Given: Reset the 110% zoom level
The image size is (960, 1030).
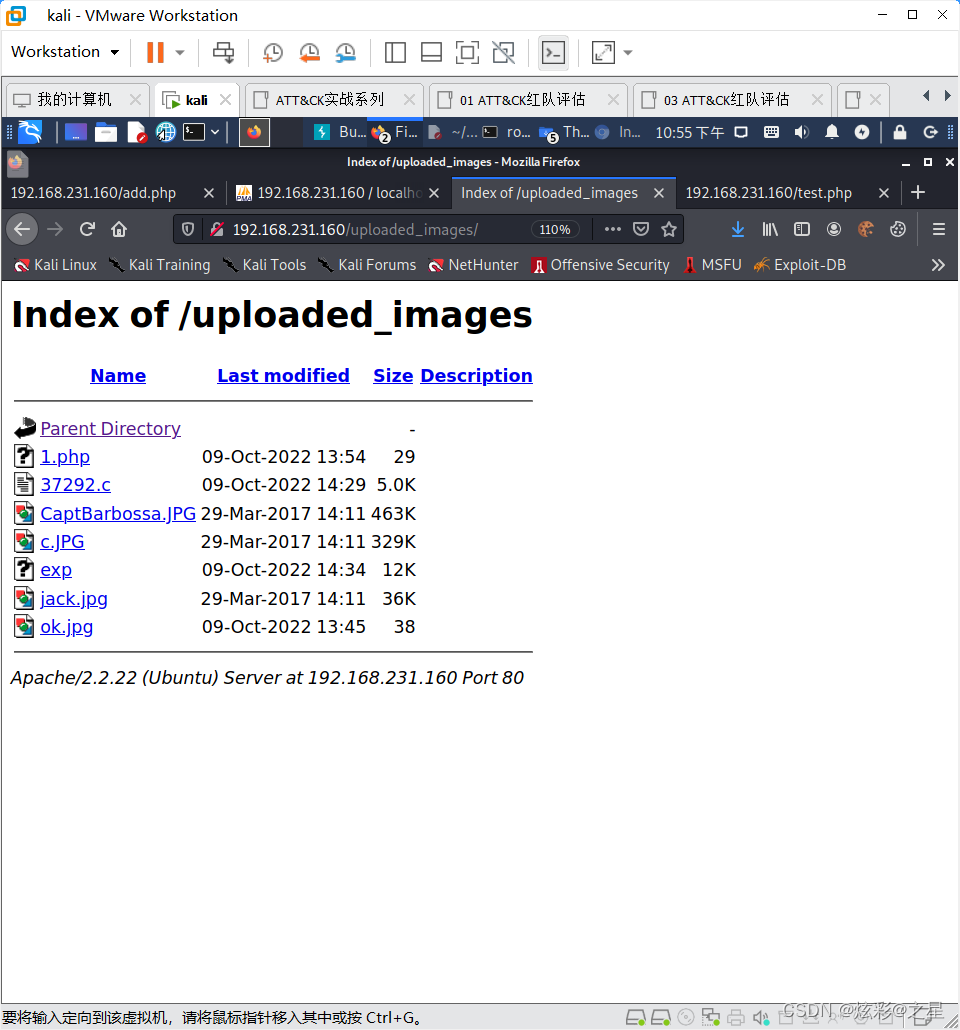Looking at the screenshot, I should [x=555, y=229].
